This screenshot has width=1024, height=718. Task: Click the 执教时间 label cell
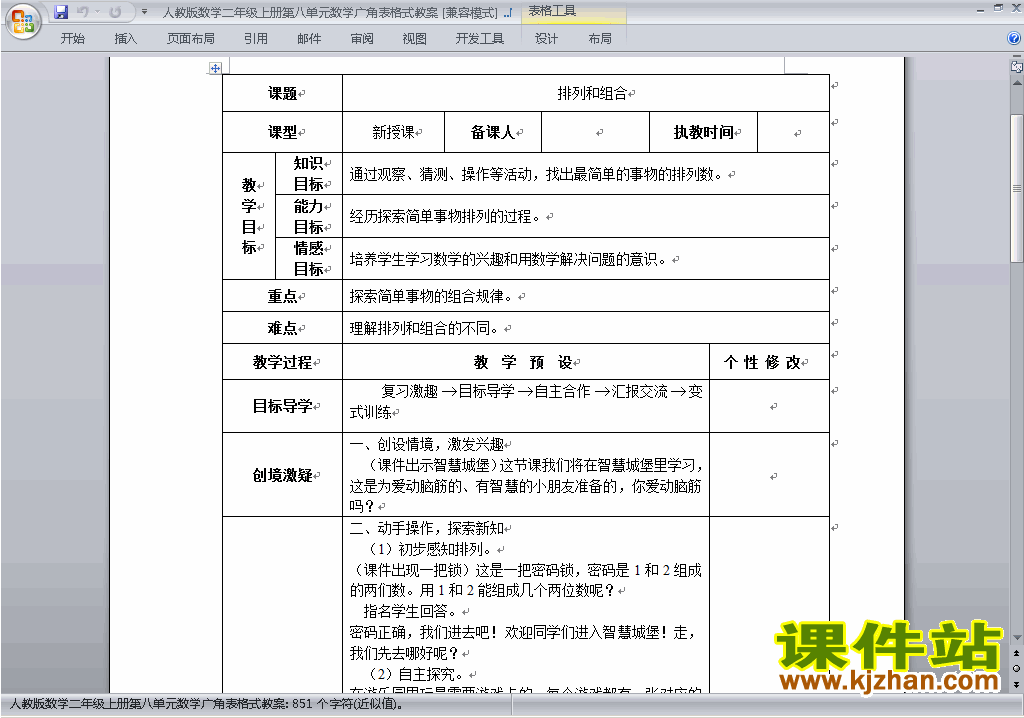pos(703,132)
